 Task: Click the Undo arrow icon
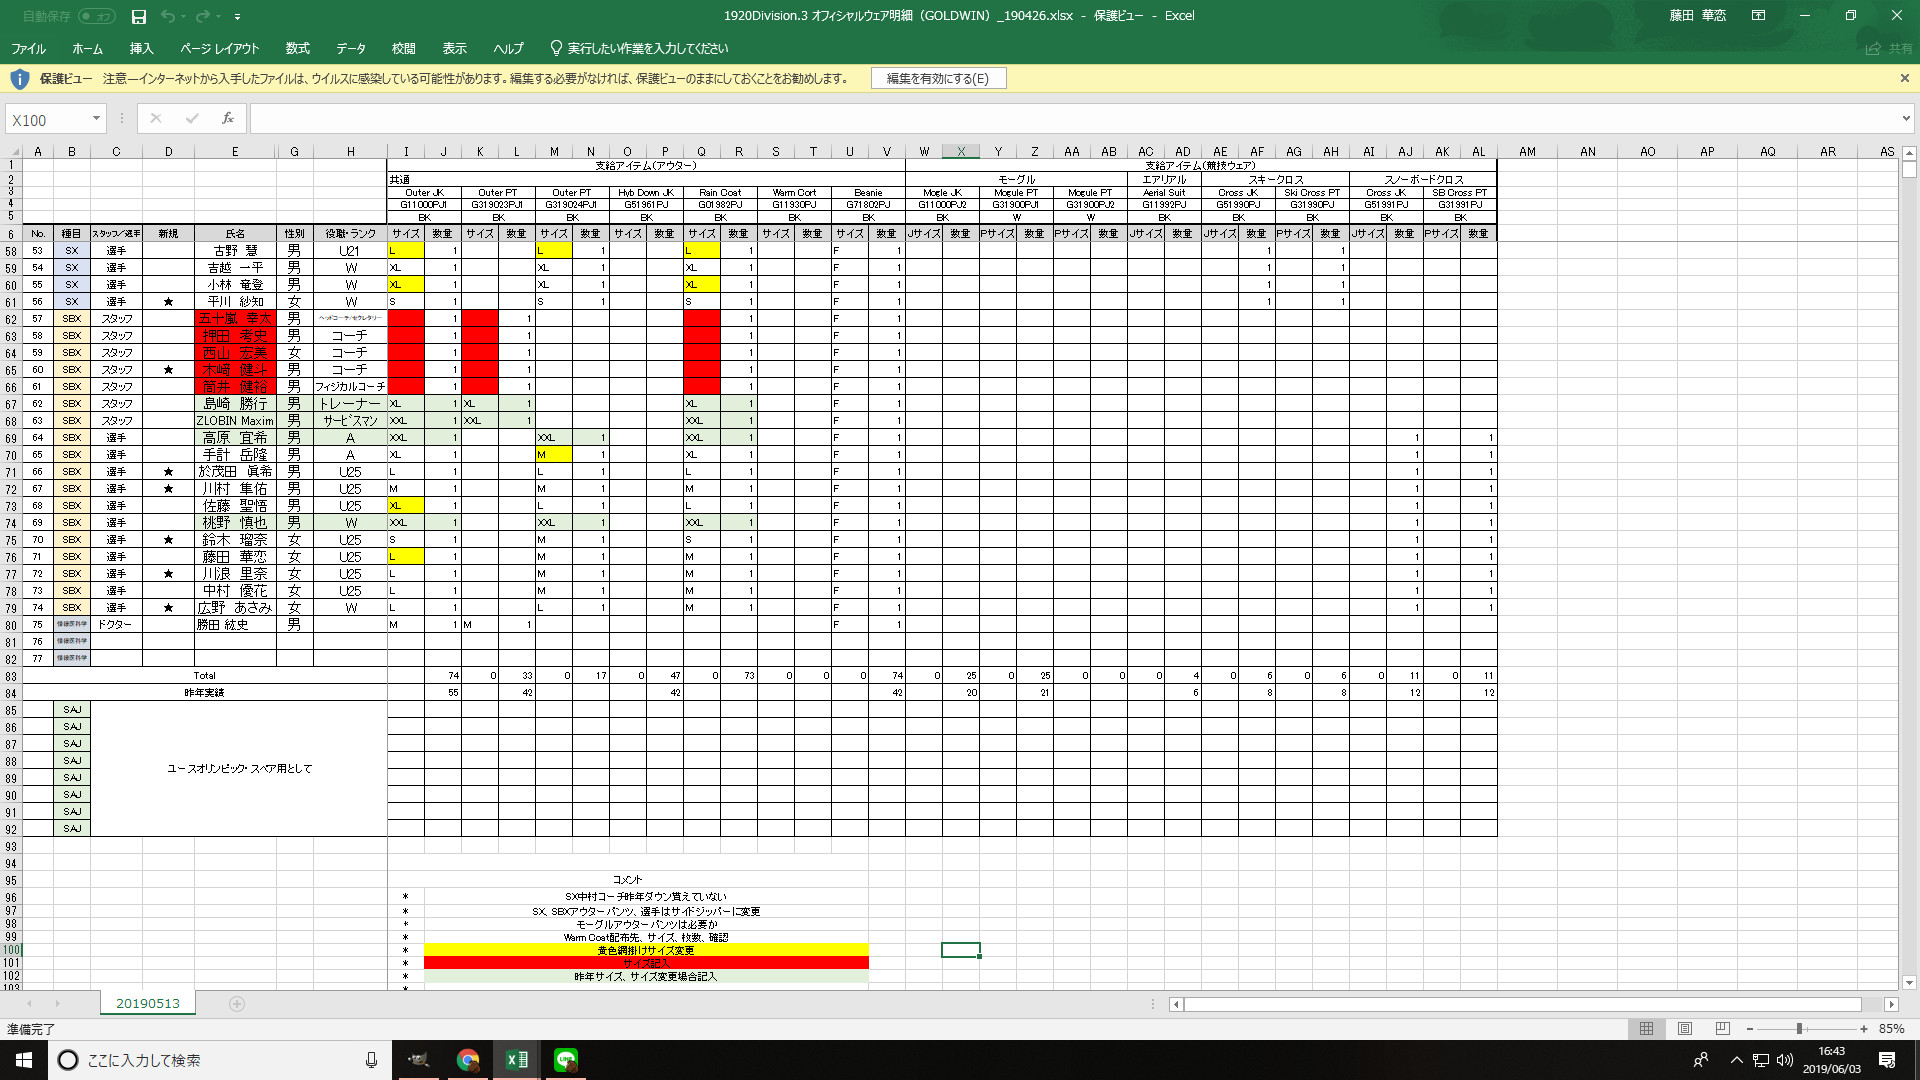[x=168, y=16]
